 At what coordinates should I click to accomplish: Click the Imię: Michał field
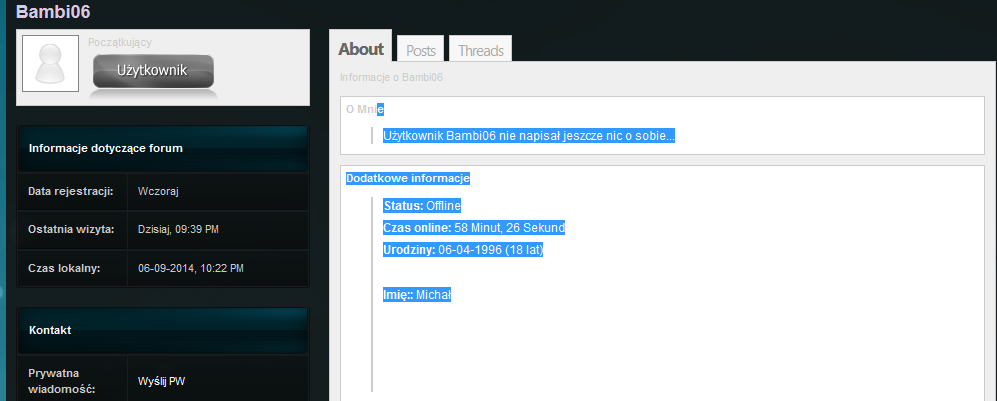coord(417,295)
